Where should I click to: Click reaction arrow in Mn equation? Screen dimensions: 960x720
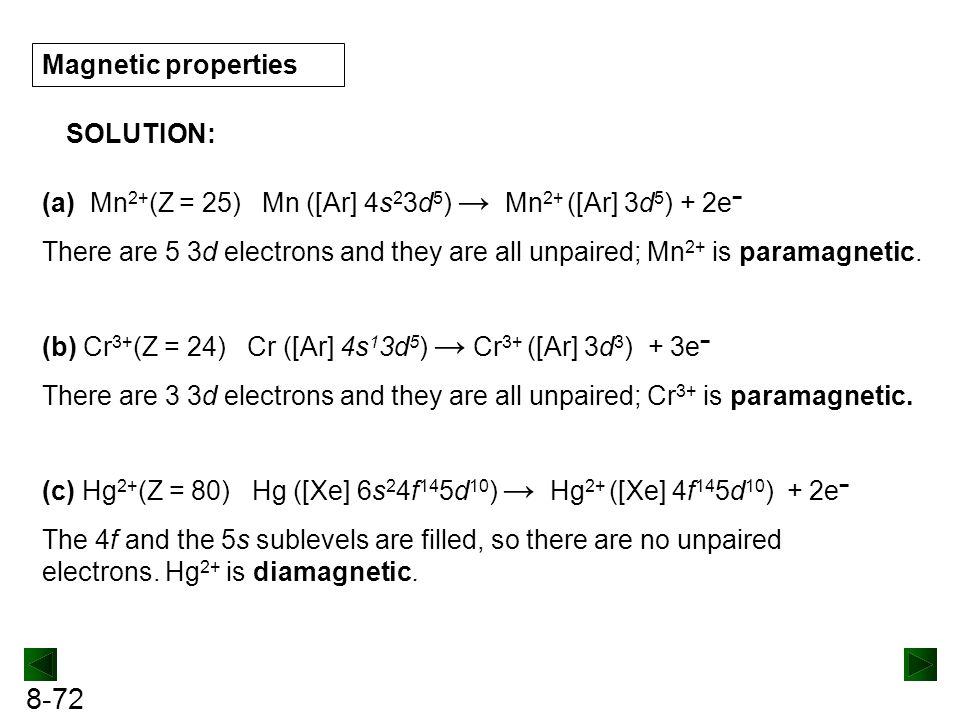click(473, 204)
